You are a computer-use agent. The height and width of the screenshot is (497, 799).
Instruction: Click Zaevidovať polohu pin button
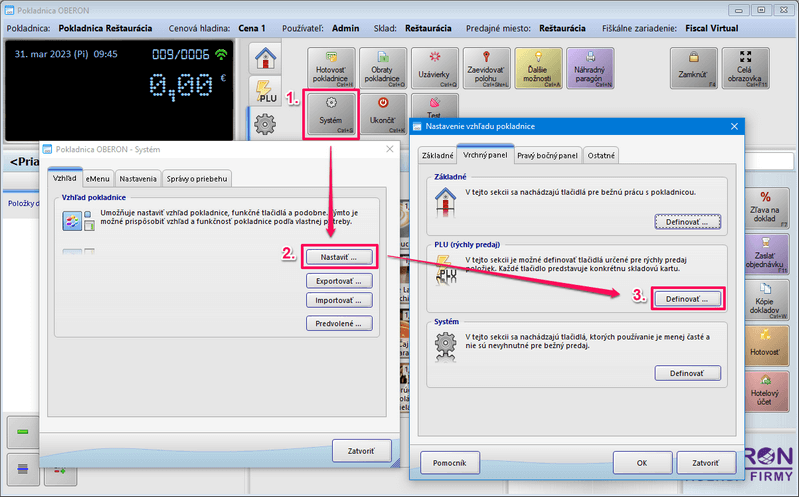coord(486,66)
